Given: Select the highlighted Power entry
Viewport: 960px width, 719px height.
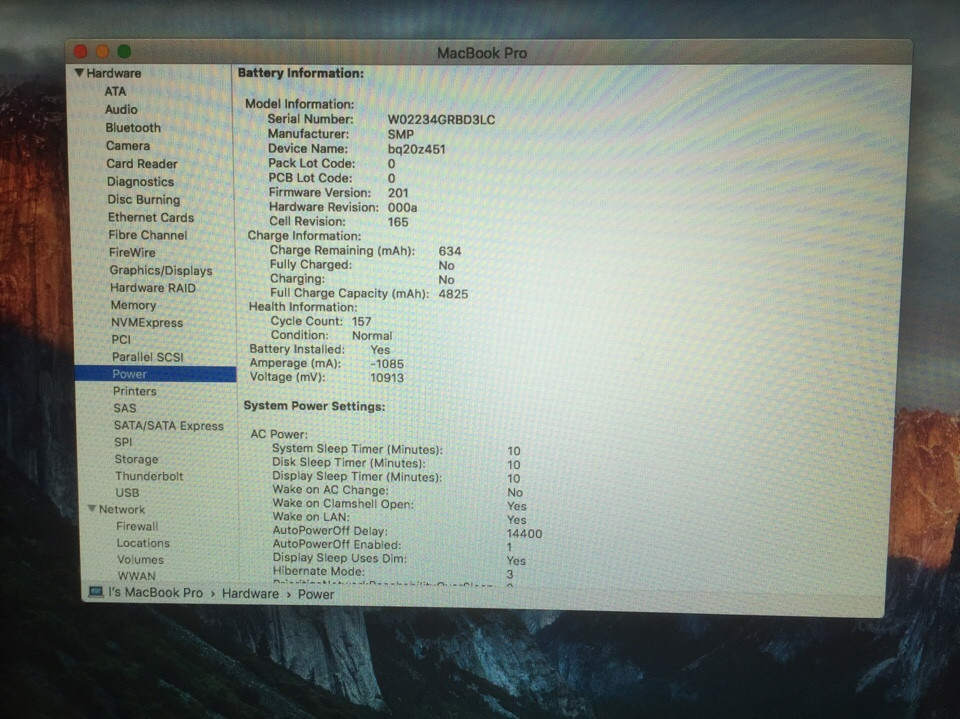Looking at the screenshot, I should 156,374.
